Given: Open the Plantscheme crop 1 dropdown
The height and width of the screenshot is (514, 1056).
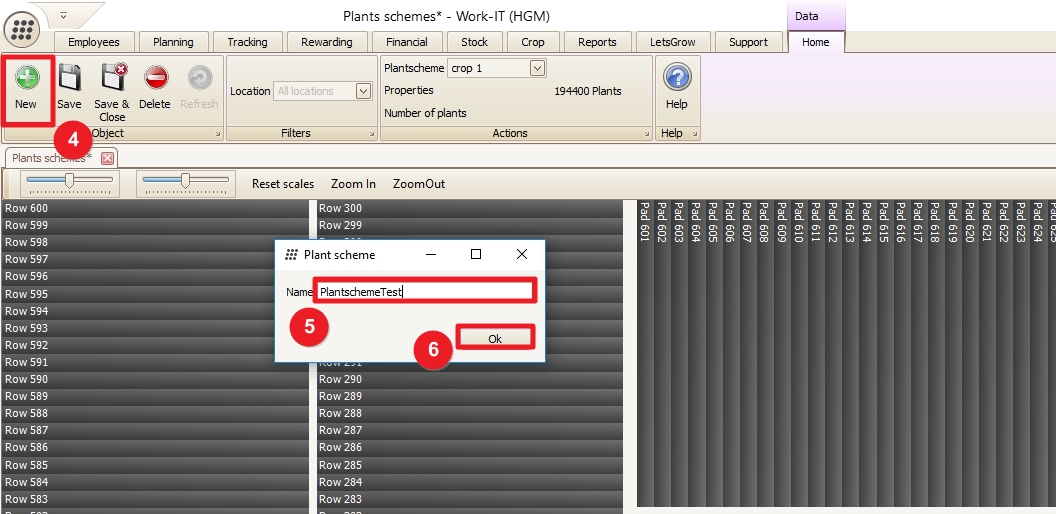Looking at the screenshot, I should click(x=537, y=68).
